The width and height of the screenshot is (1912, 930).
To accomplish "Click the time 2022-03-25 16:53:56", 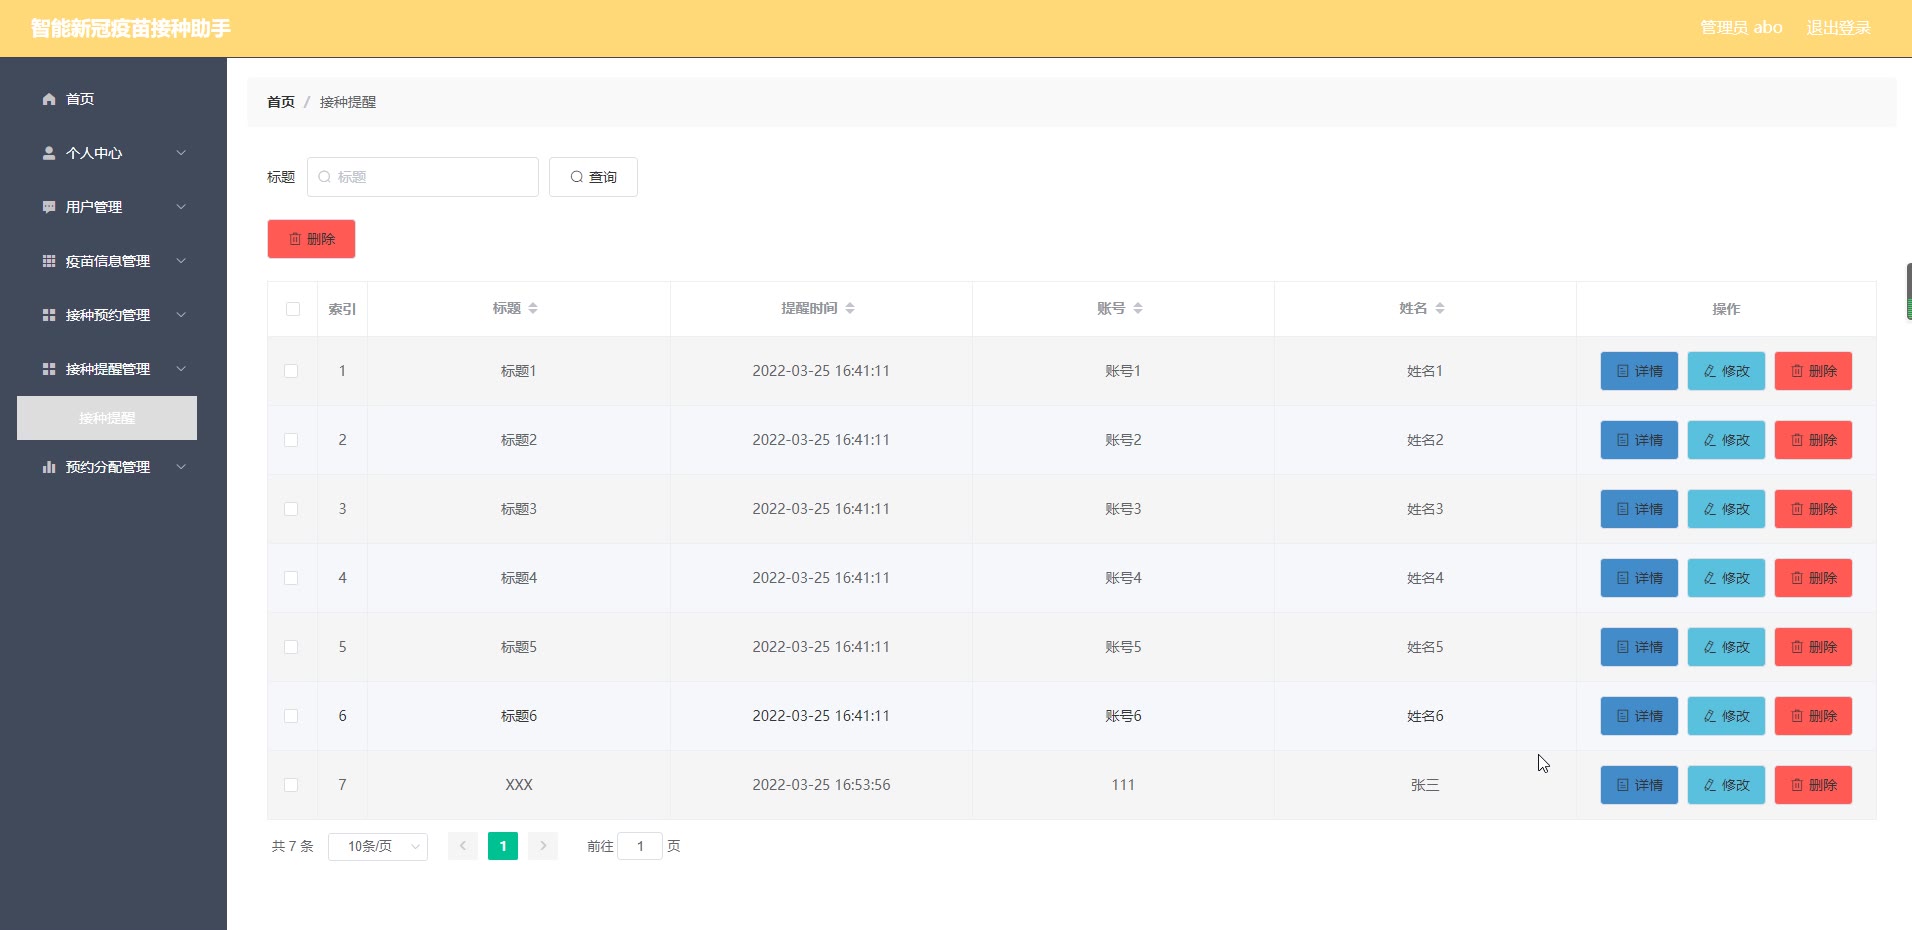I will 821,785.
